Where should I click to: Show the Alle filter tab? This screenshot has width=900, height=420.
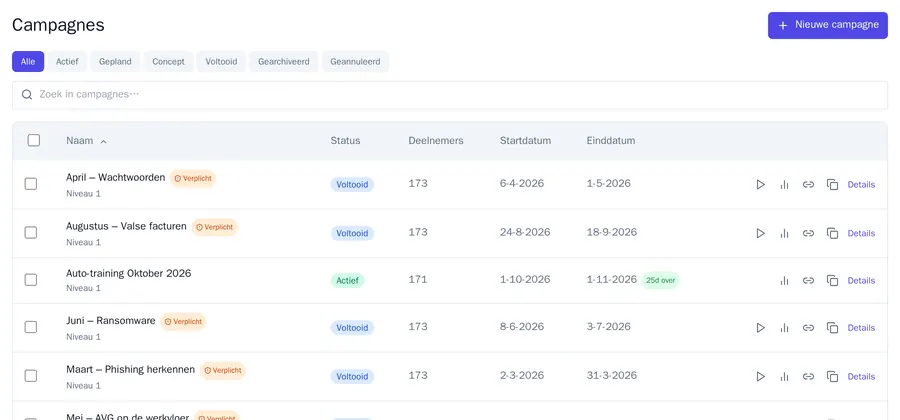tap(28, 61)
